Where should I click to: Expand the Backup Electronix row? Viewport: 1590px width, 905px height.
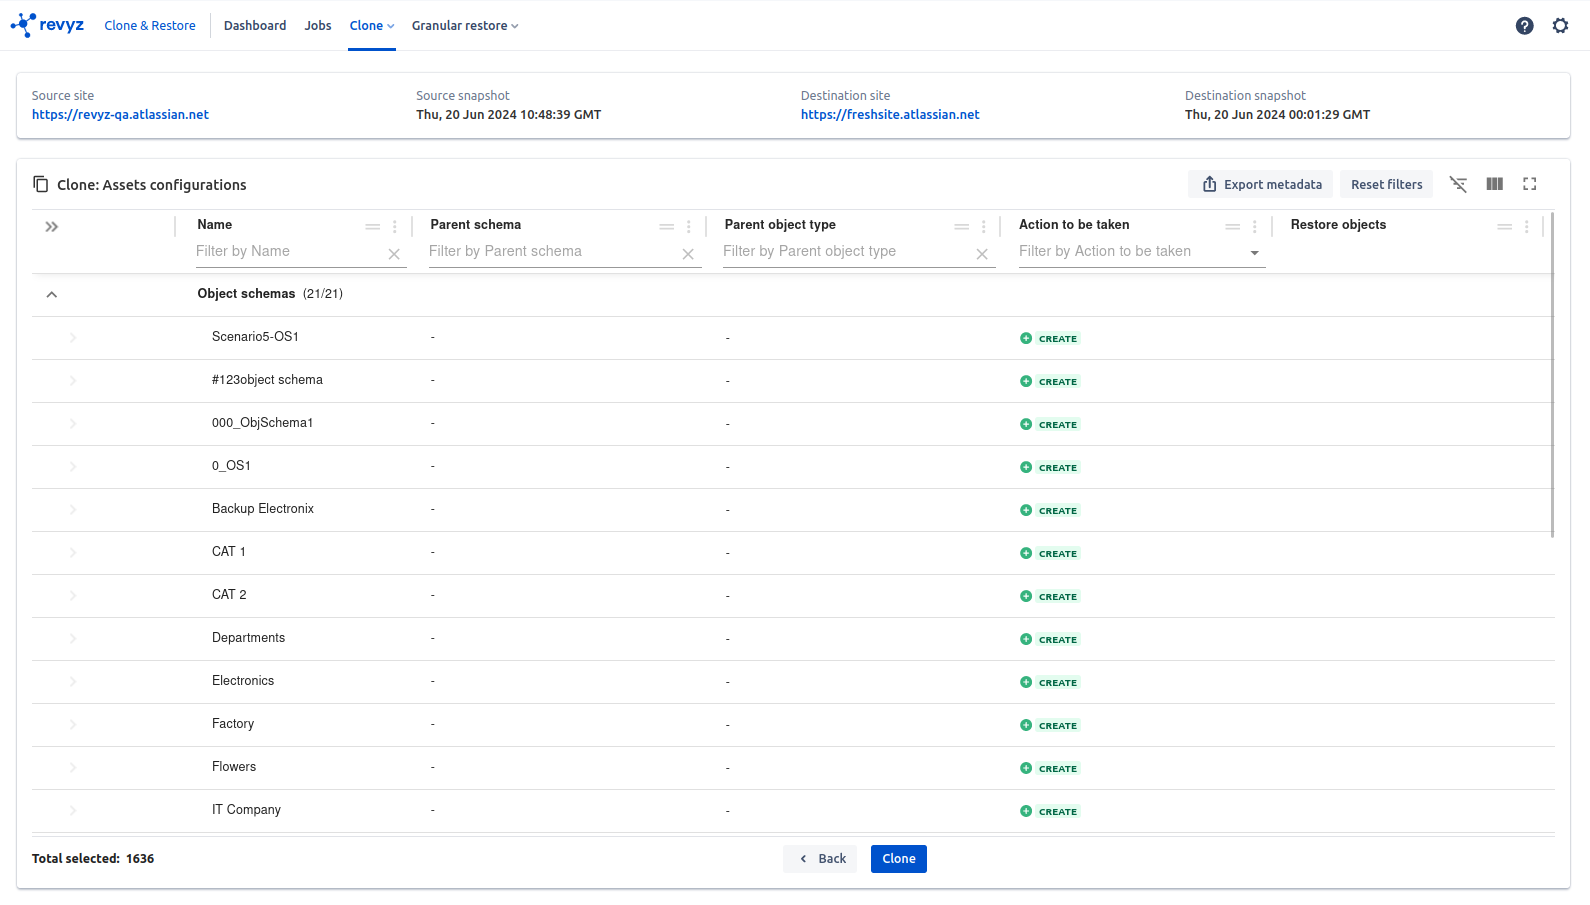point(73,510)
